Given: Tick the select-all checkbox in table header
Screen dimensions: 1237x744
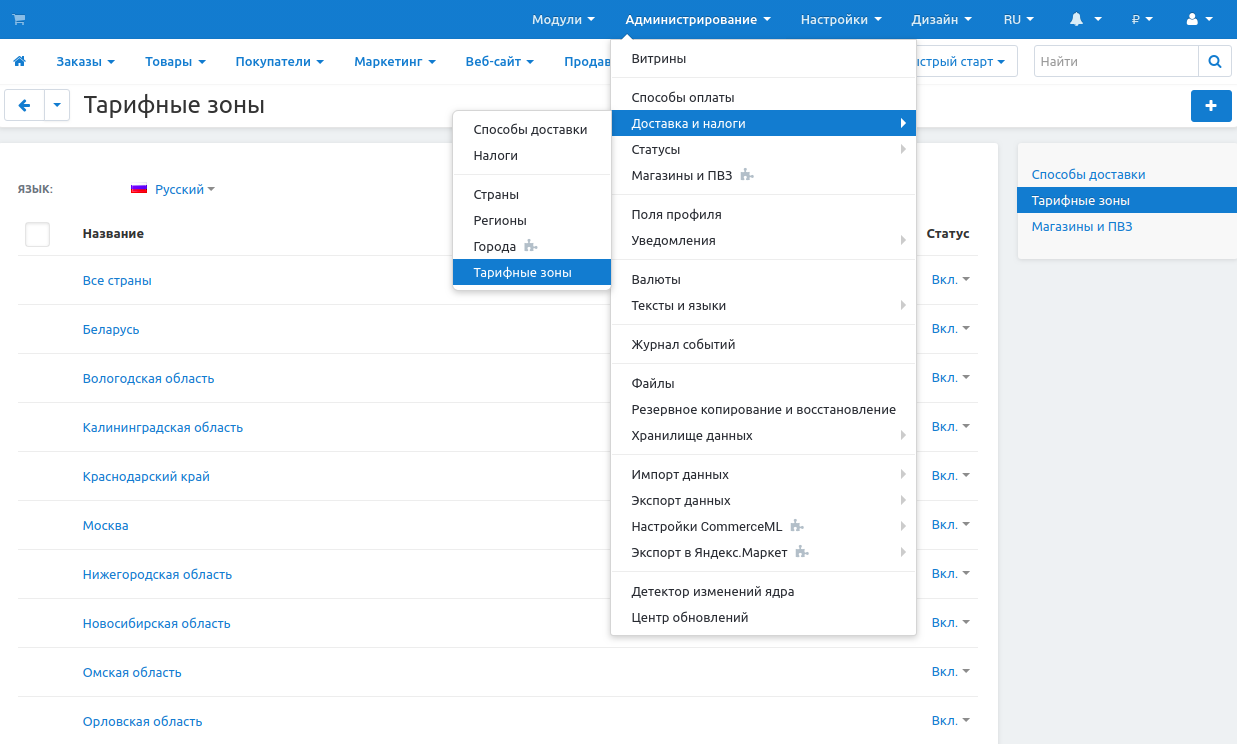Looking at the screenshot, I should pos(37,234).
